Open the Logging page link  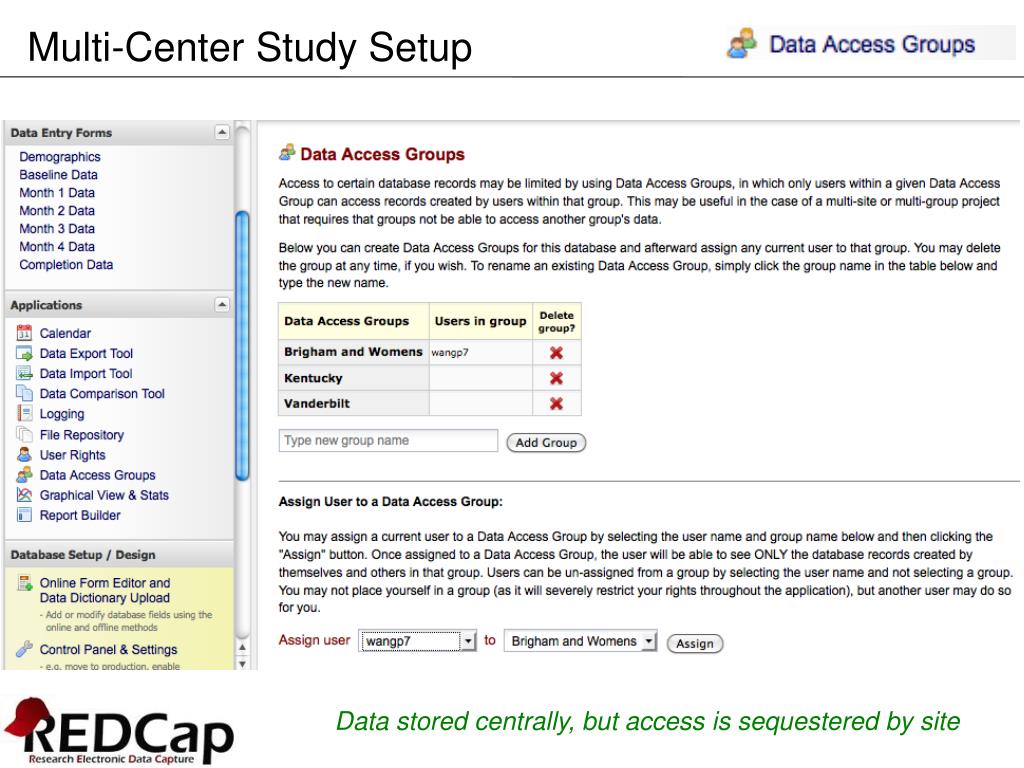[x=62, y=414]
